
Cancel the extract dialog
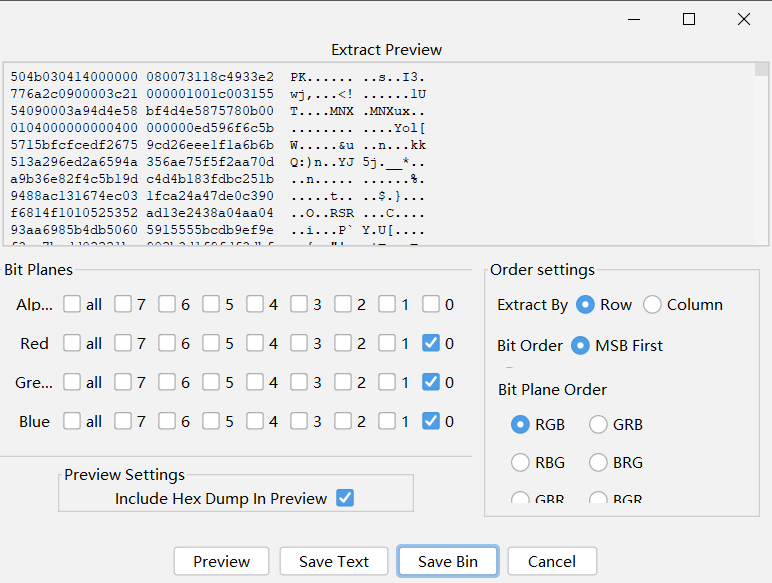(x=552, y=561)
